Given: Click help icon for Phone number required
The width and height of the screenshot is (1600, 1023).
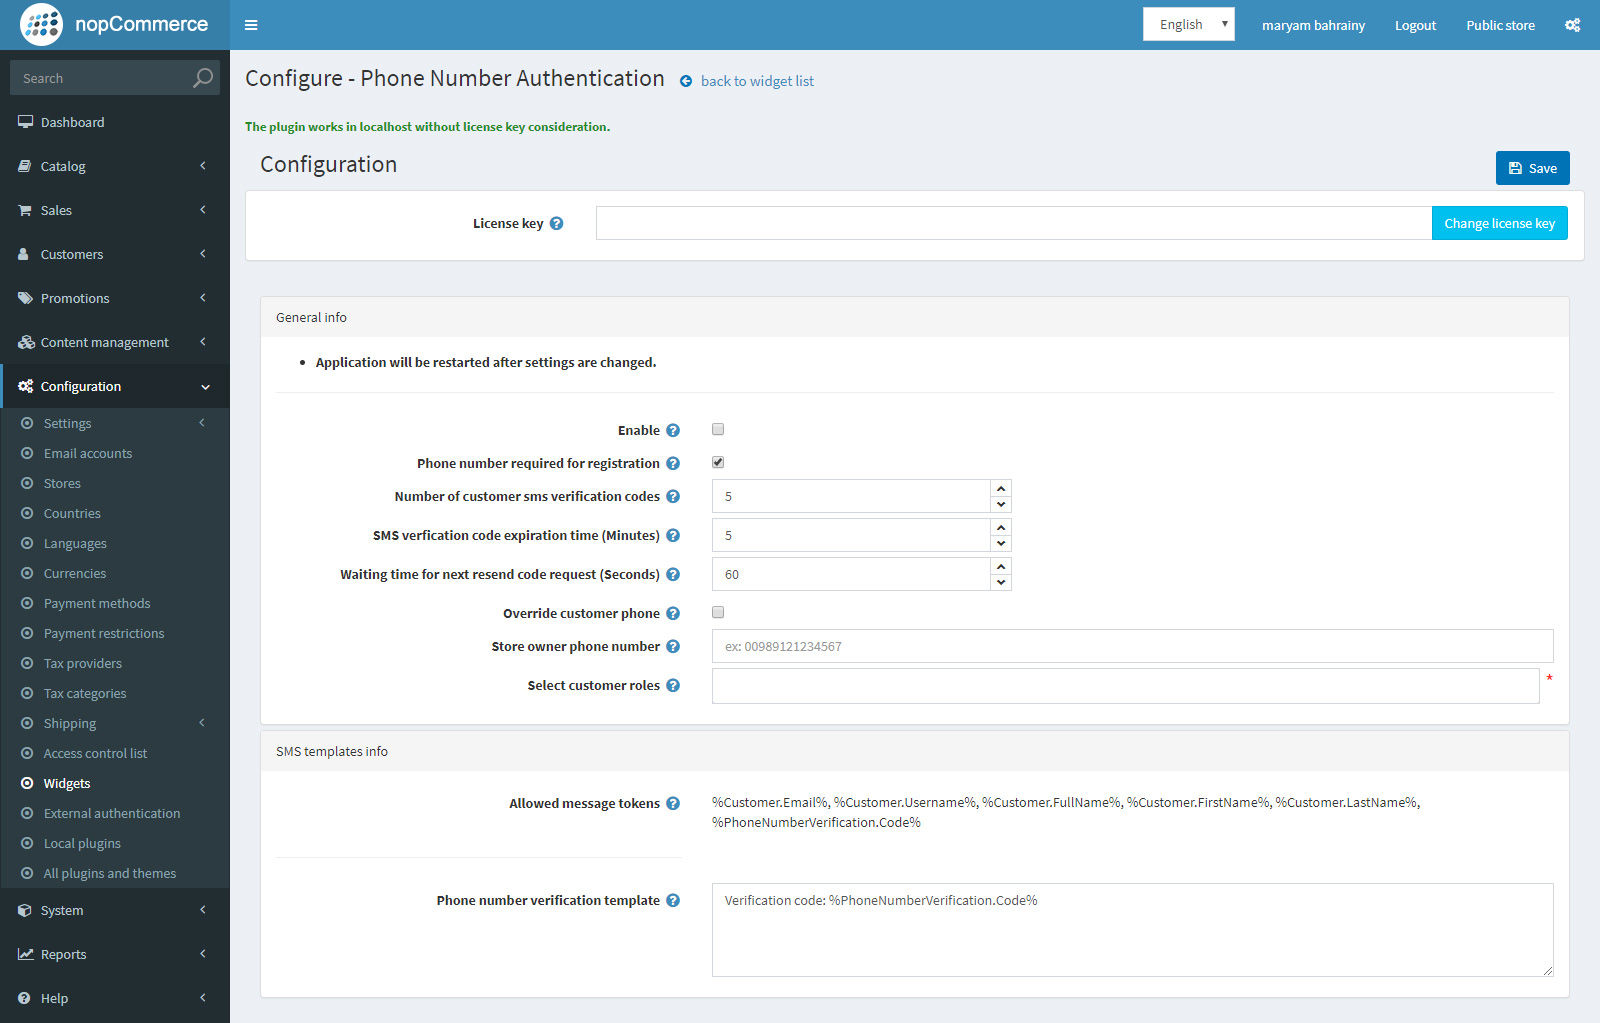Looking at the screenshot, I should 673,463.
